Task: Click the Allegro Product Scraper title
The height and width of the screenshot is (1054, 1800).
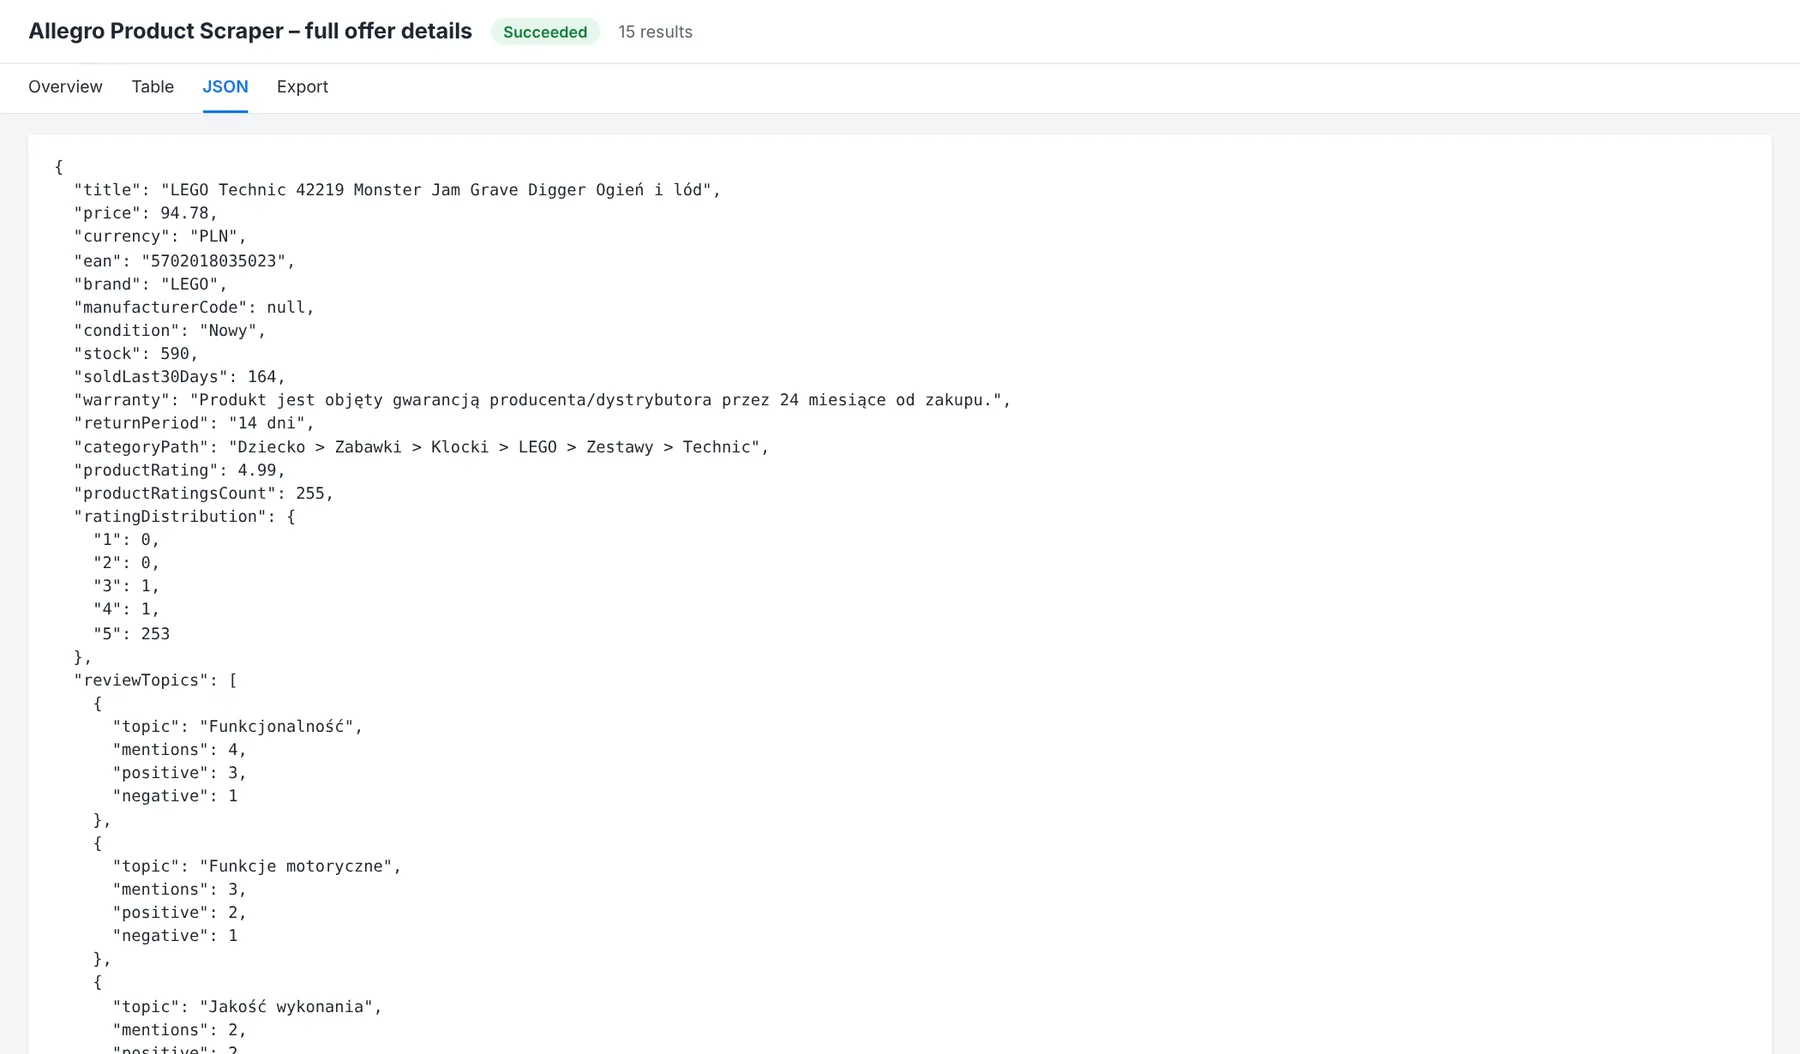Action: 250,31
